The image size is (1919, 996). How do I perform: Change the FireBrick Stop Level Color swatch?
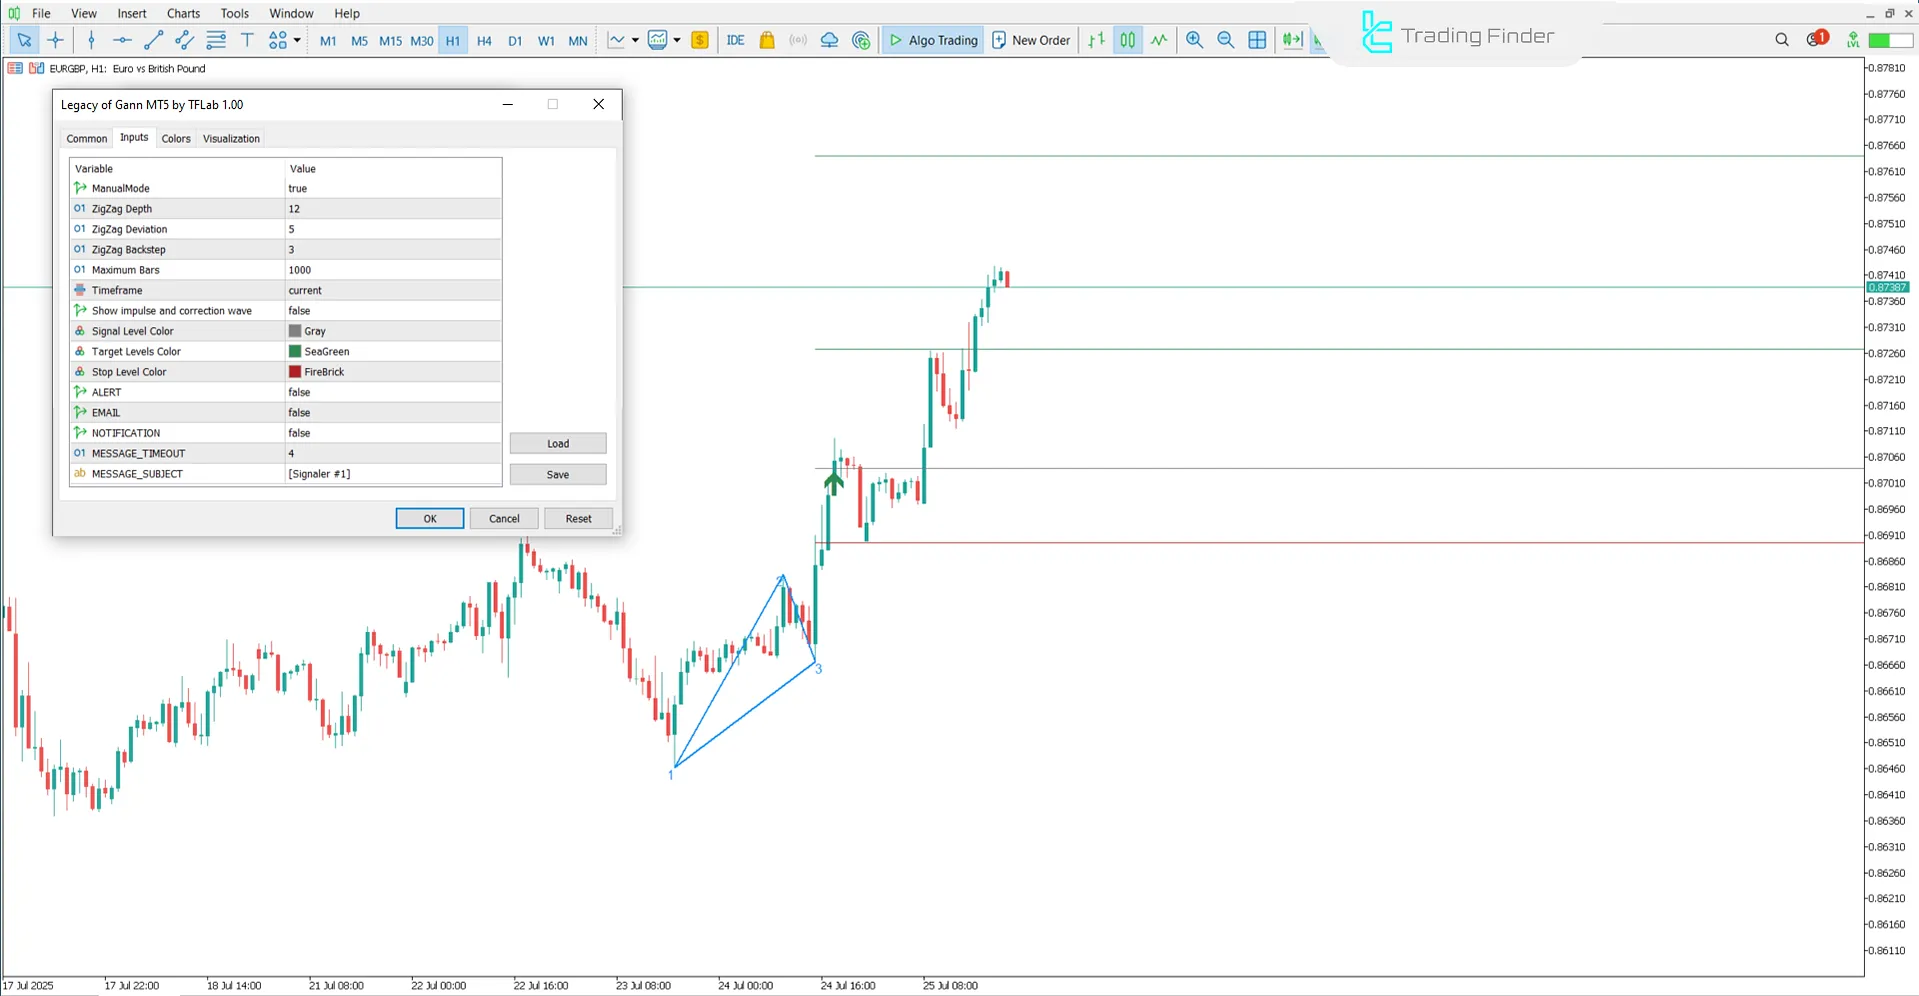[x=294, y=371]
